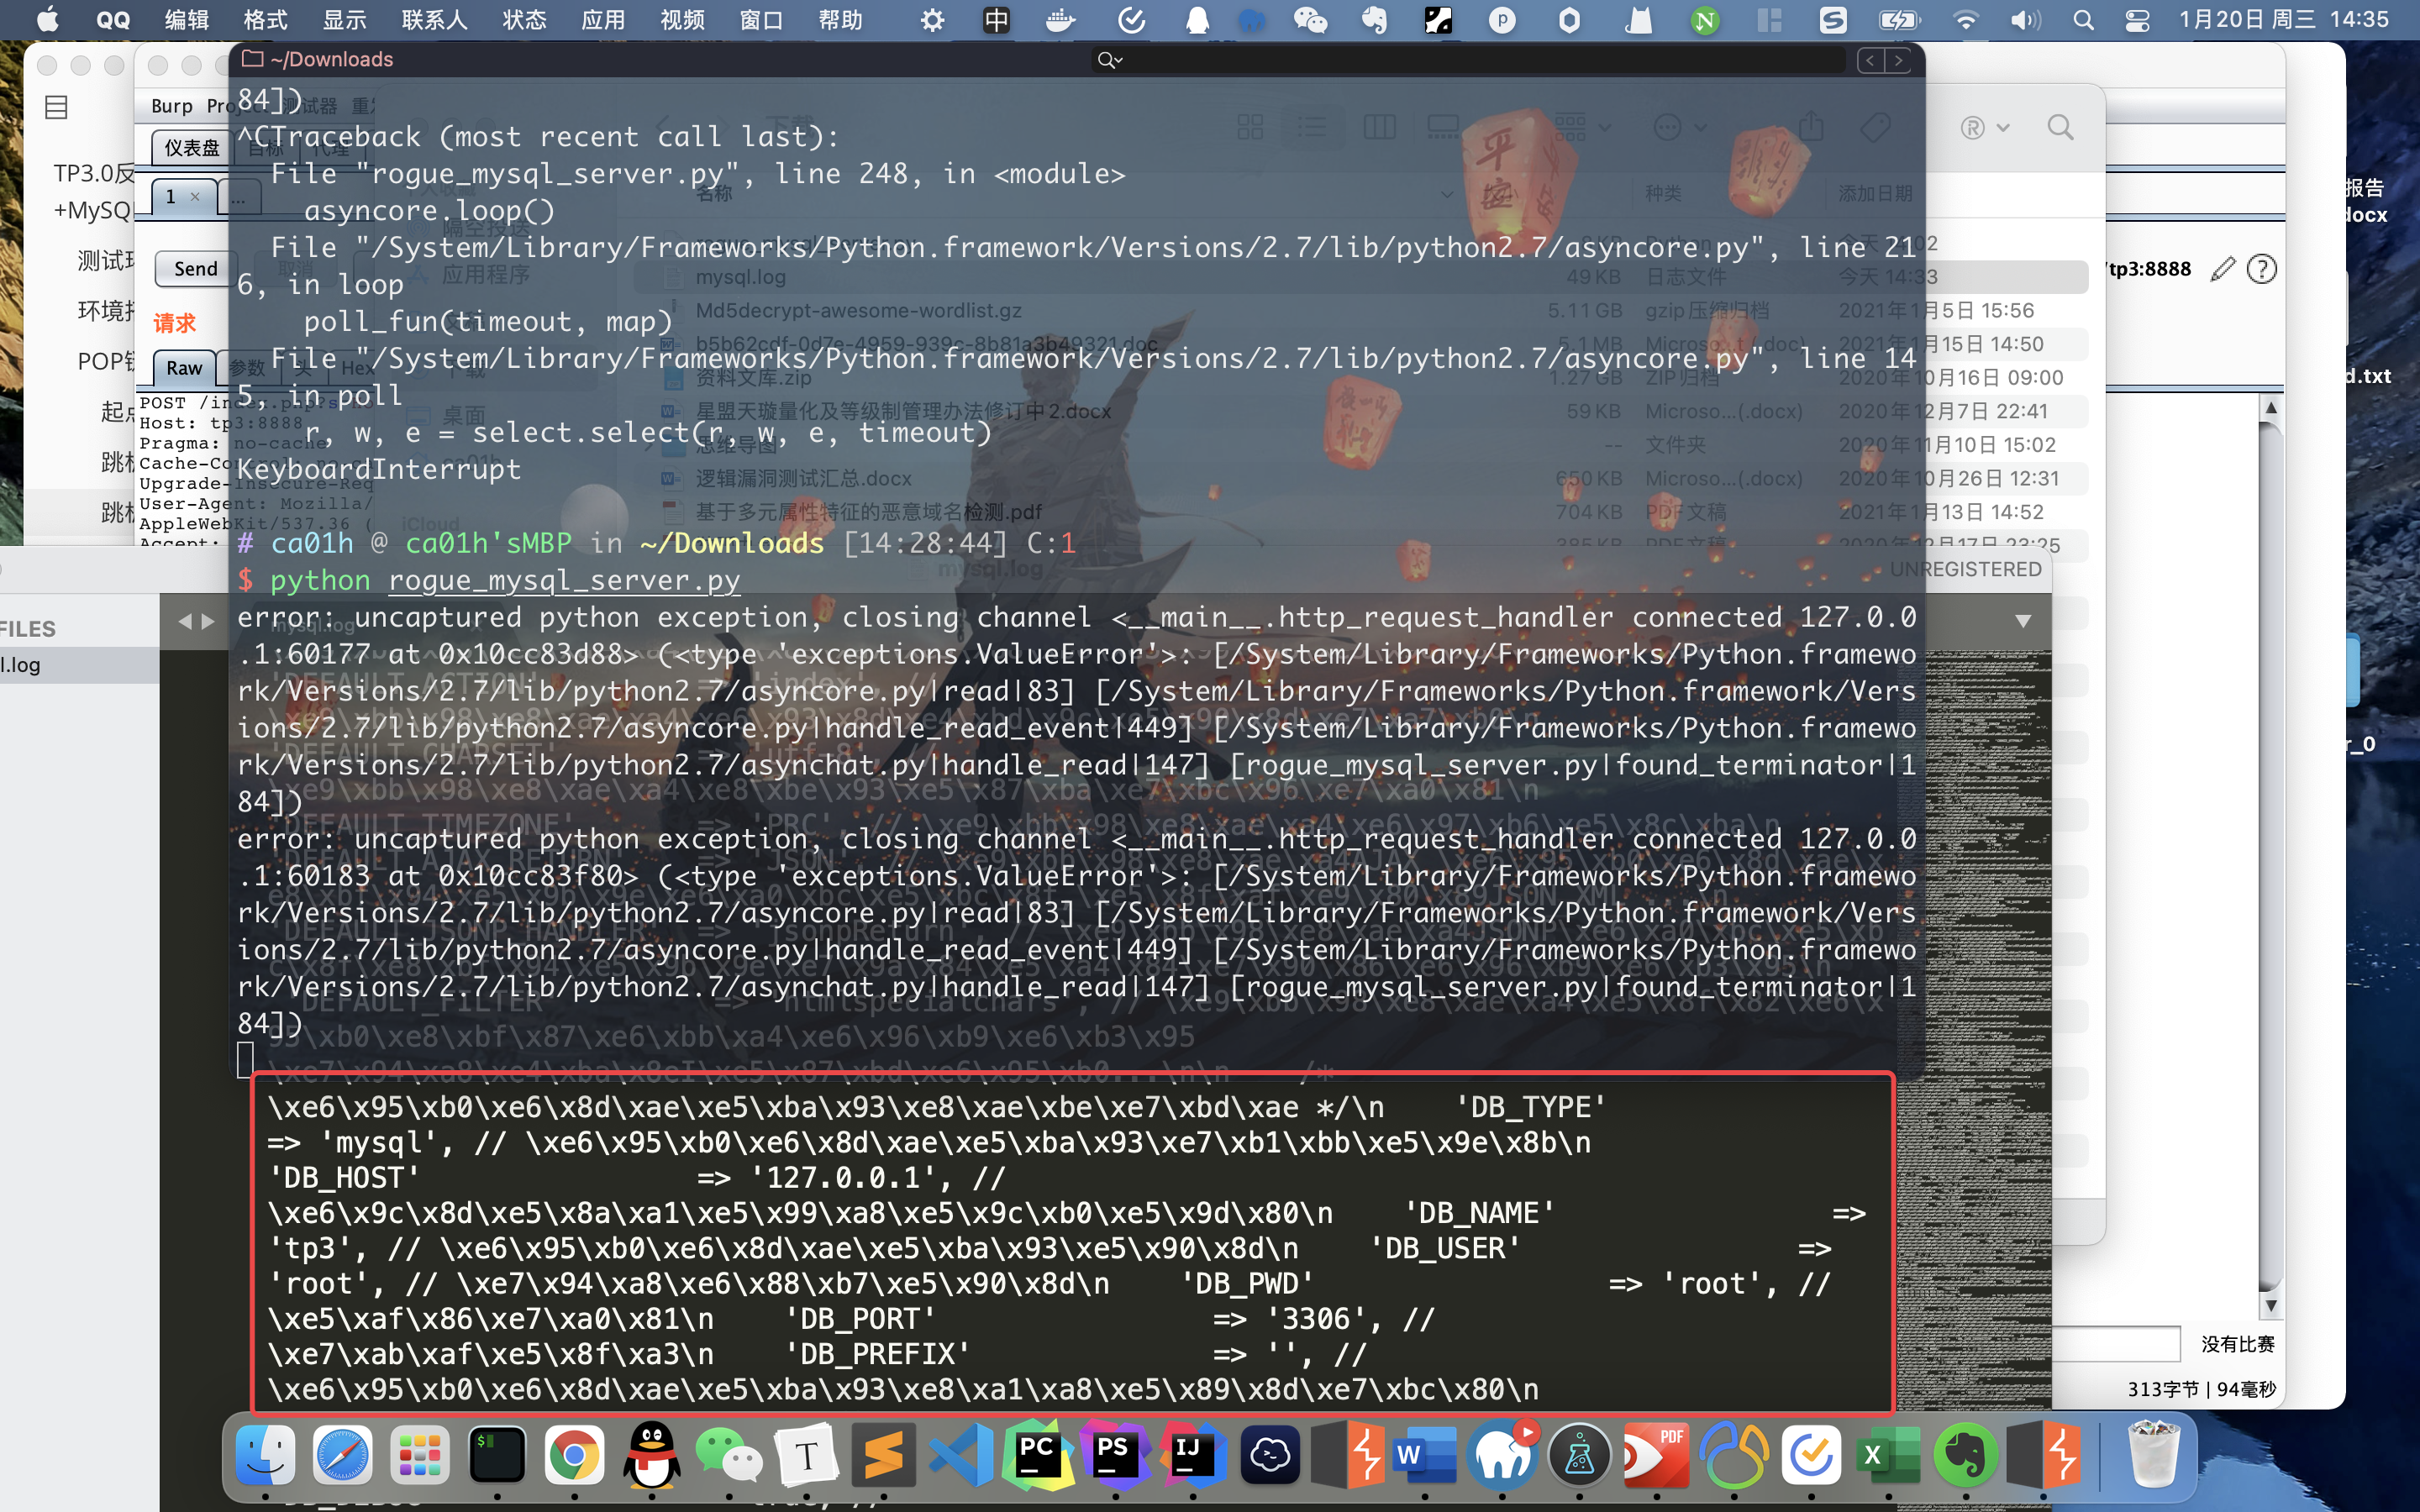The width and height of the screenshot is (2420, 1512).
Task: Open Visual Studio Code from the Dock
Action: [x=961, y=1455]
